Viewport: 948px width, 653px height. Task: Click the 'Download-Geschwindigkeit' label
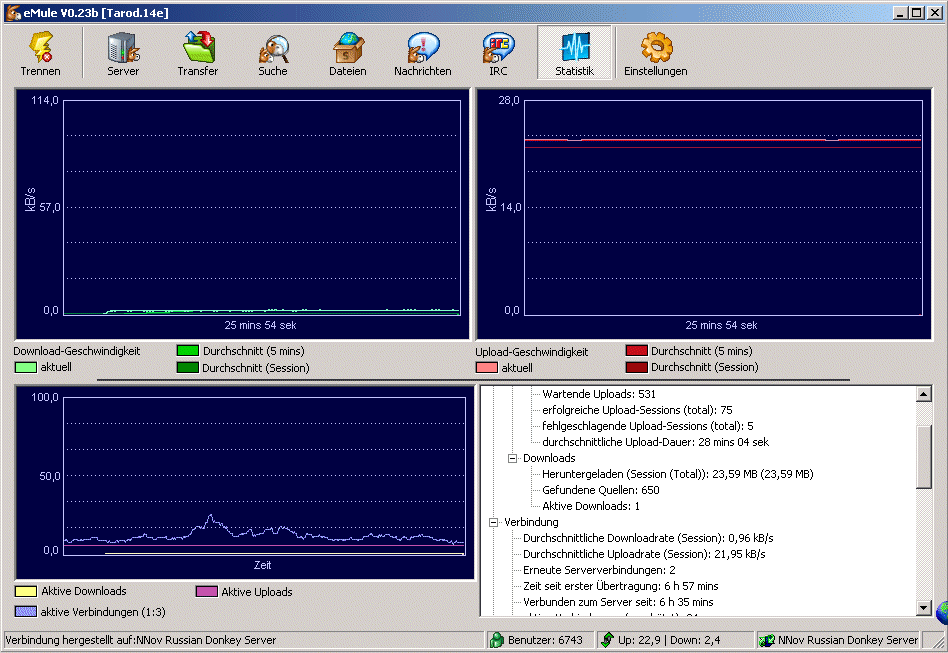point(77,351)
